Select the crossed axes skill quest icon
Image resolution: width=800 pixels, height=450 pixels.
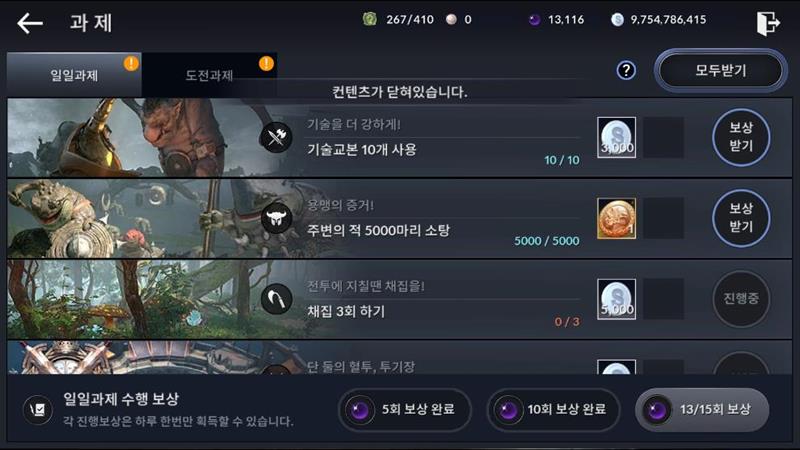point(277,137)
